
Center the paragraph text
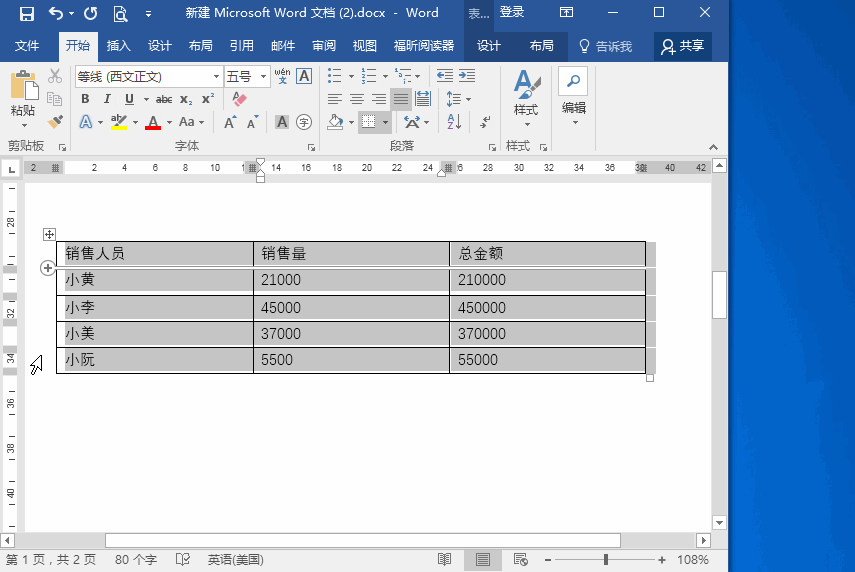(x=357, y=99)
